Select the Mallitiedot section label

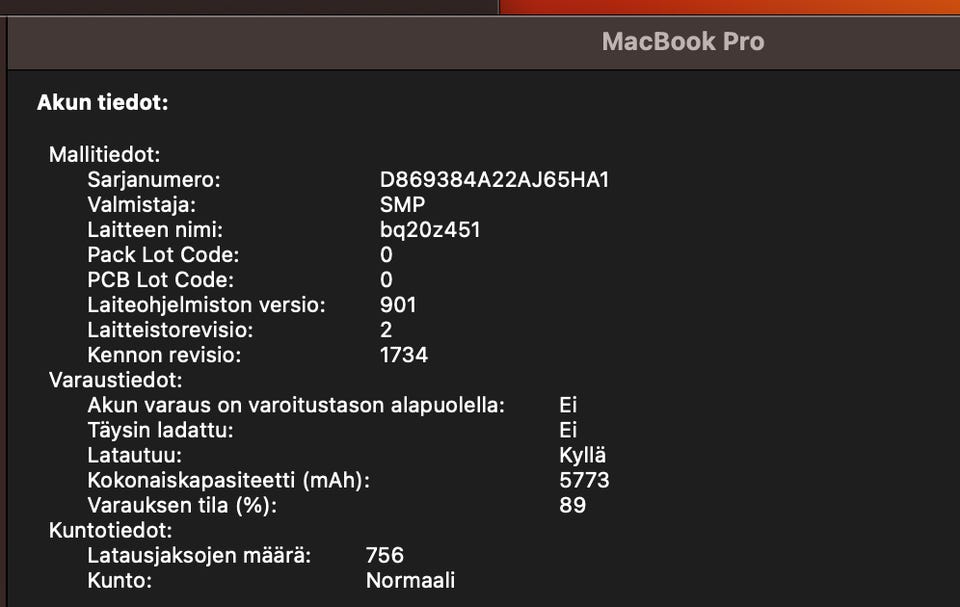coord(105,155)
